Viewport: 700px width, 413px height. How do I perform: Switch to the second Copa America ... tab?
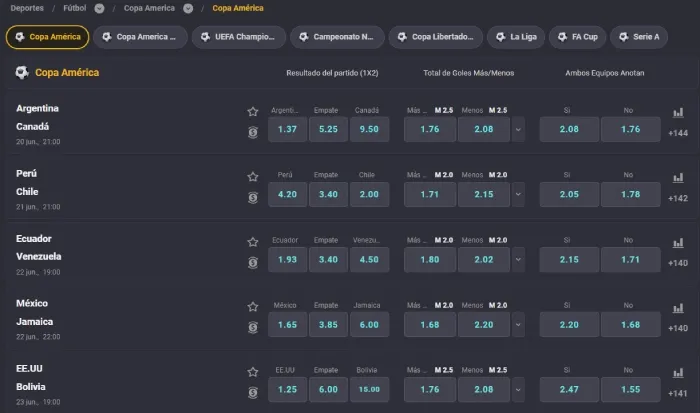140,37
